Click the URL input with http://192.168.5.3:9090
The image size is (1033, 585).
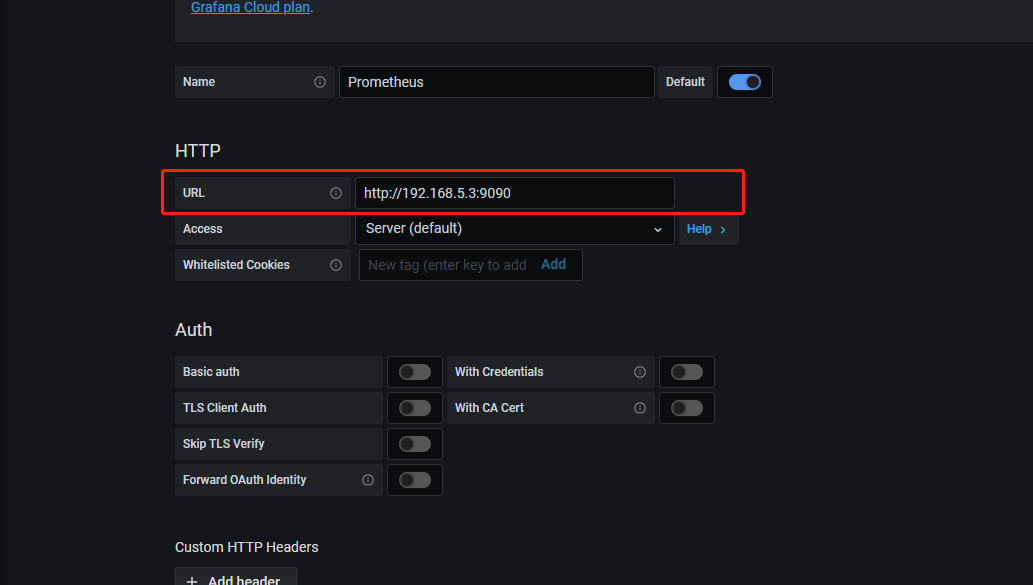click(x=514, y=193)
